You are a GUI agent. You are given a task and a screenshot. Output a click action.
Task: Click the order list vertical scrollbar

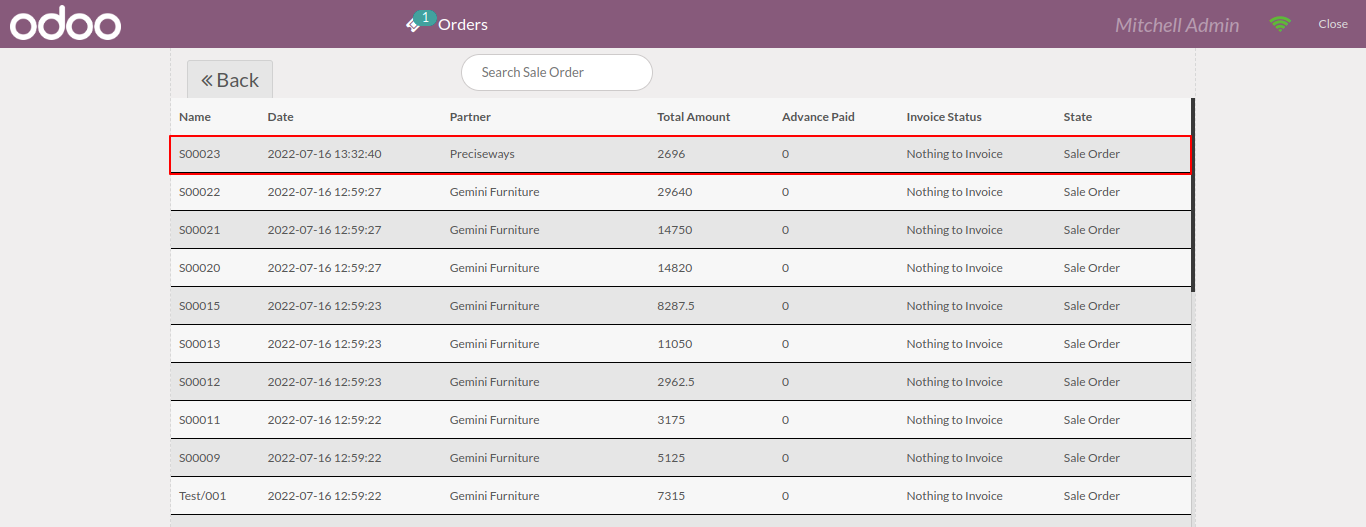tap(1193, 194)
